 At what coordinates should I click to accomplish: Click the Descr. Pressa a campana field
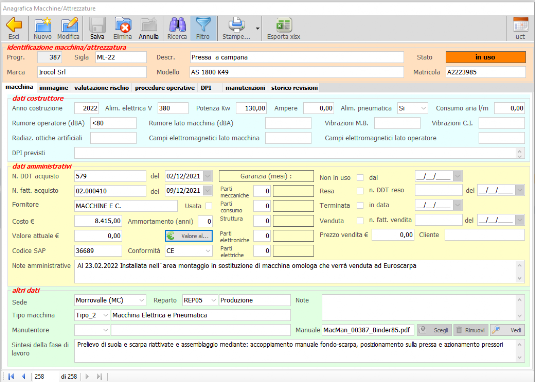pos(297,57)
